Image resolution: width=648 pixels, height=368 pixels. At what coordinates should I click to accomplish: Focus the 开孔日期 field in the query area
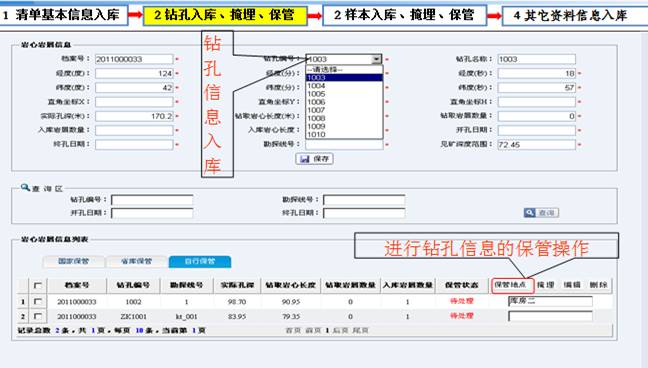coord(152,213)
